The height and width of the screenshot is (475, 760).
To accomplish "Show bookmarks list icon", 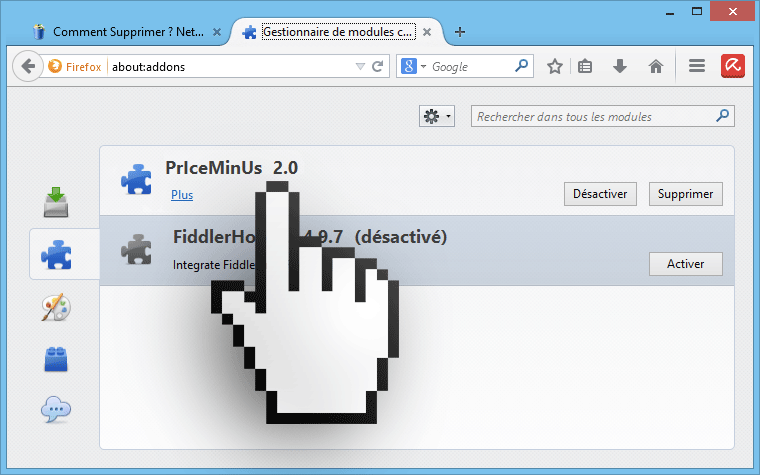I will tap(585, 66).
